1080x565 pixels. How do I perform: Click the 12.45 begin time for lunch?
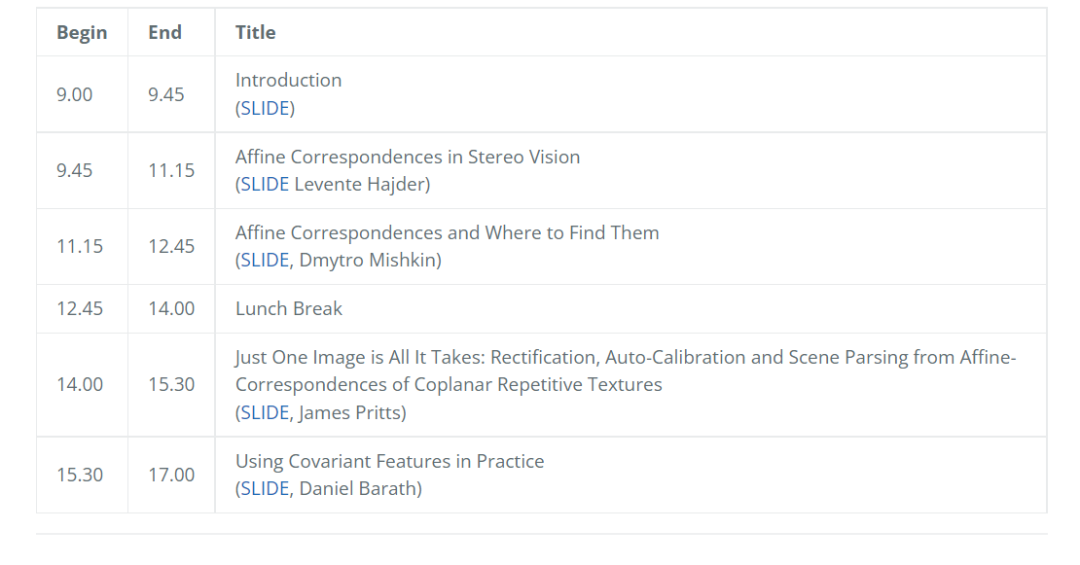(80, 309)
